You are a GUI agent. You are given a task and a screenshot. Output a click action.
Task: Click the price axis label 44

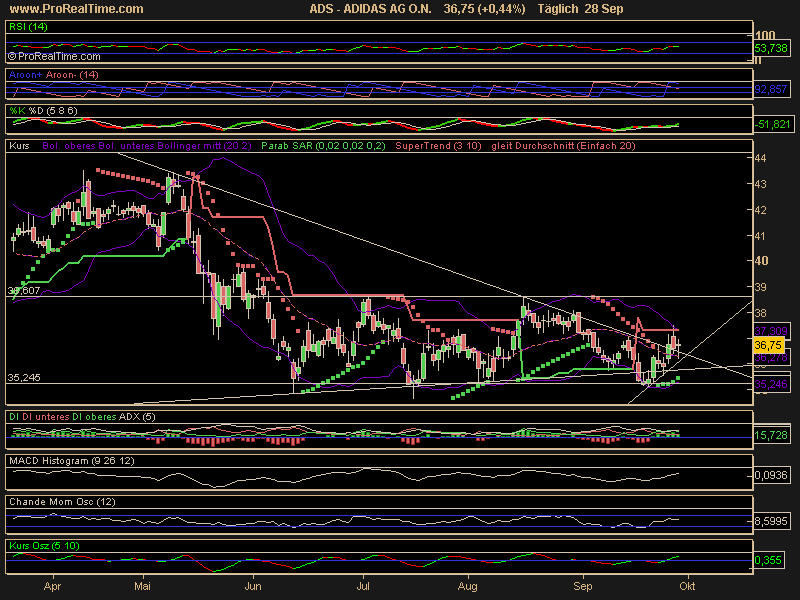click(x=760, y=158)
